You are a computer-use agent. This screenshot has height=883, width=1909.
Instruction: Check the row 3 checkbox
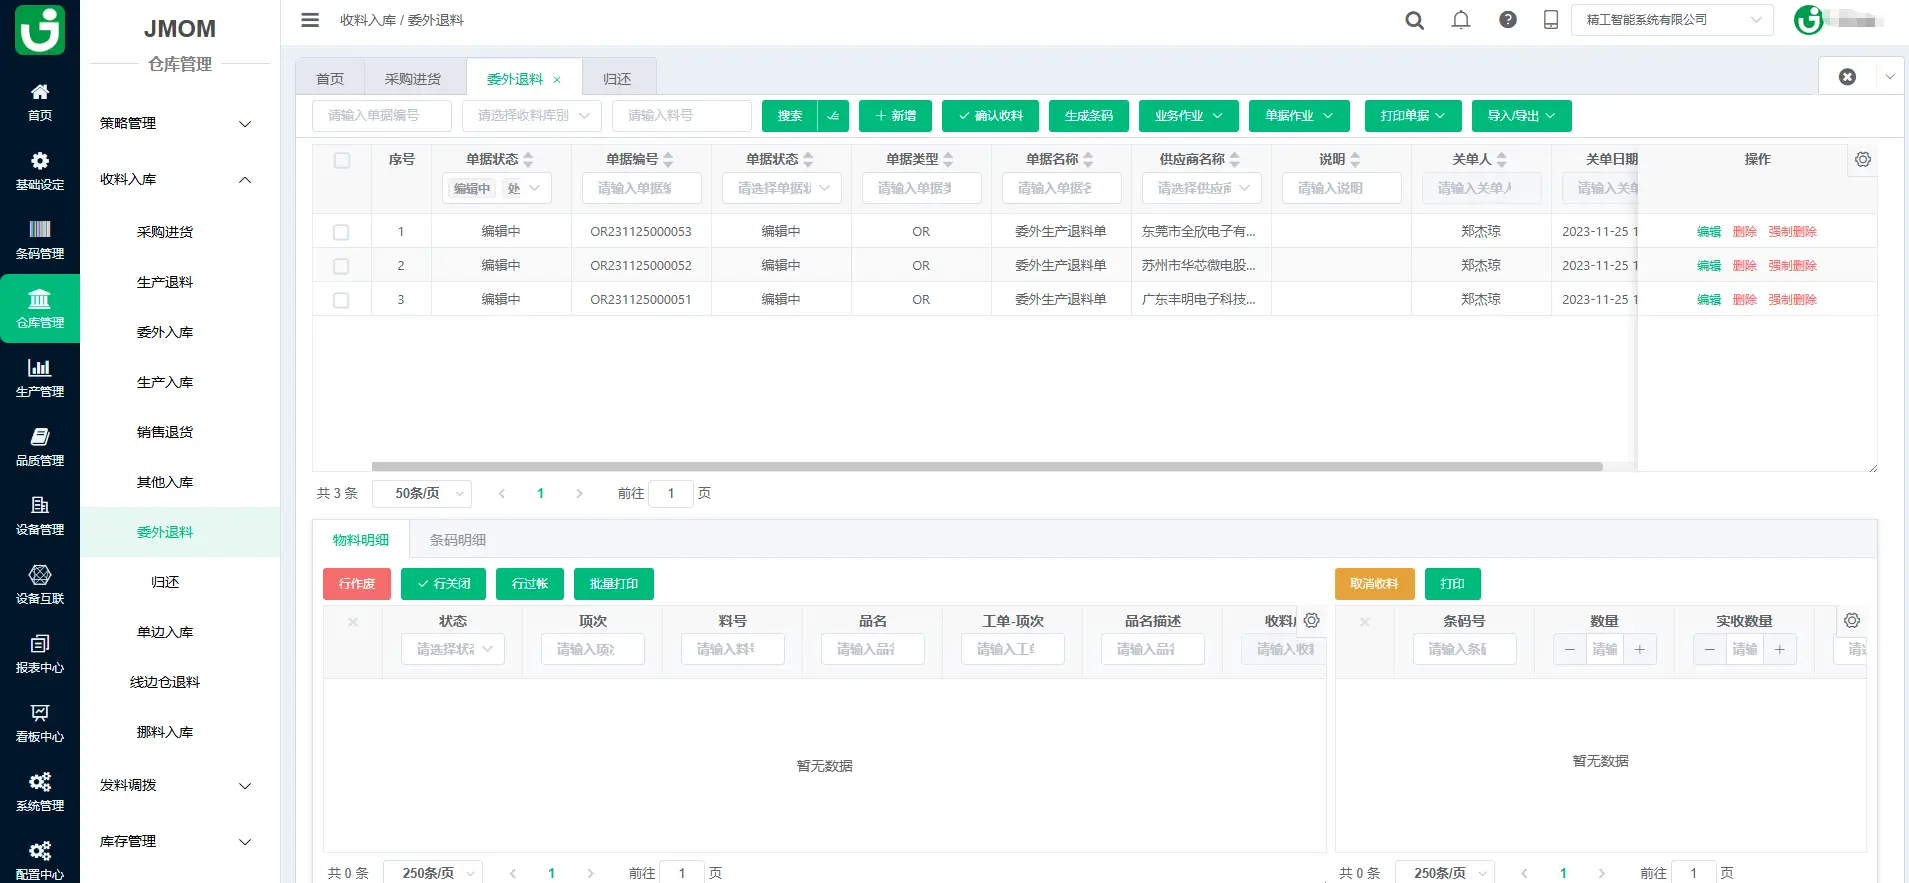click(x=341, y=300)
